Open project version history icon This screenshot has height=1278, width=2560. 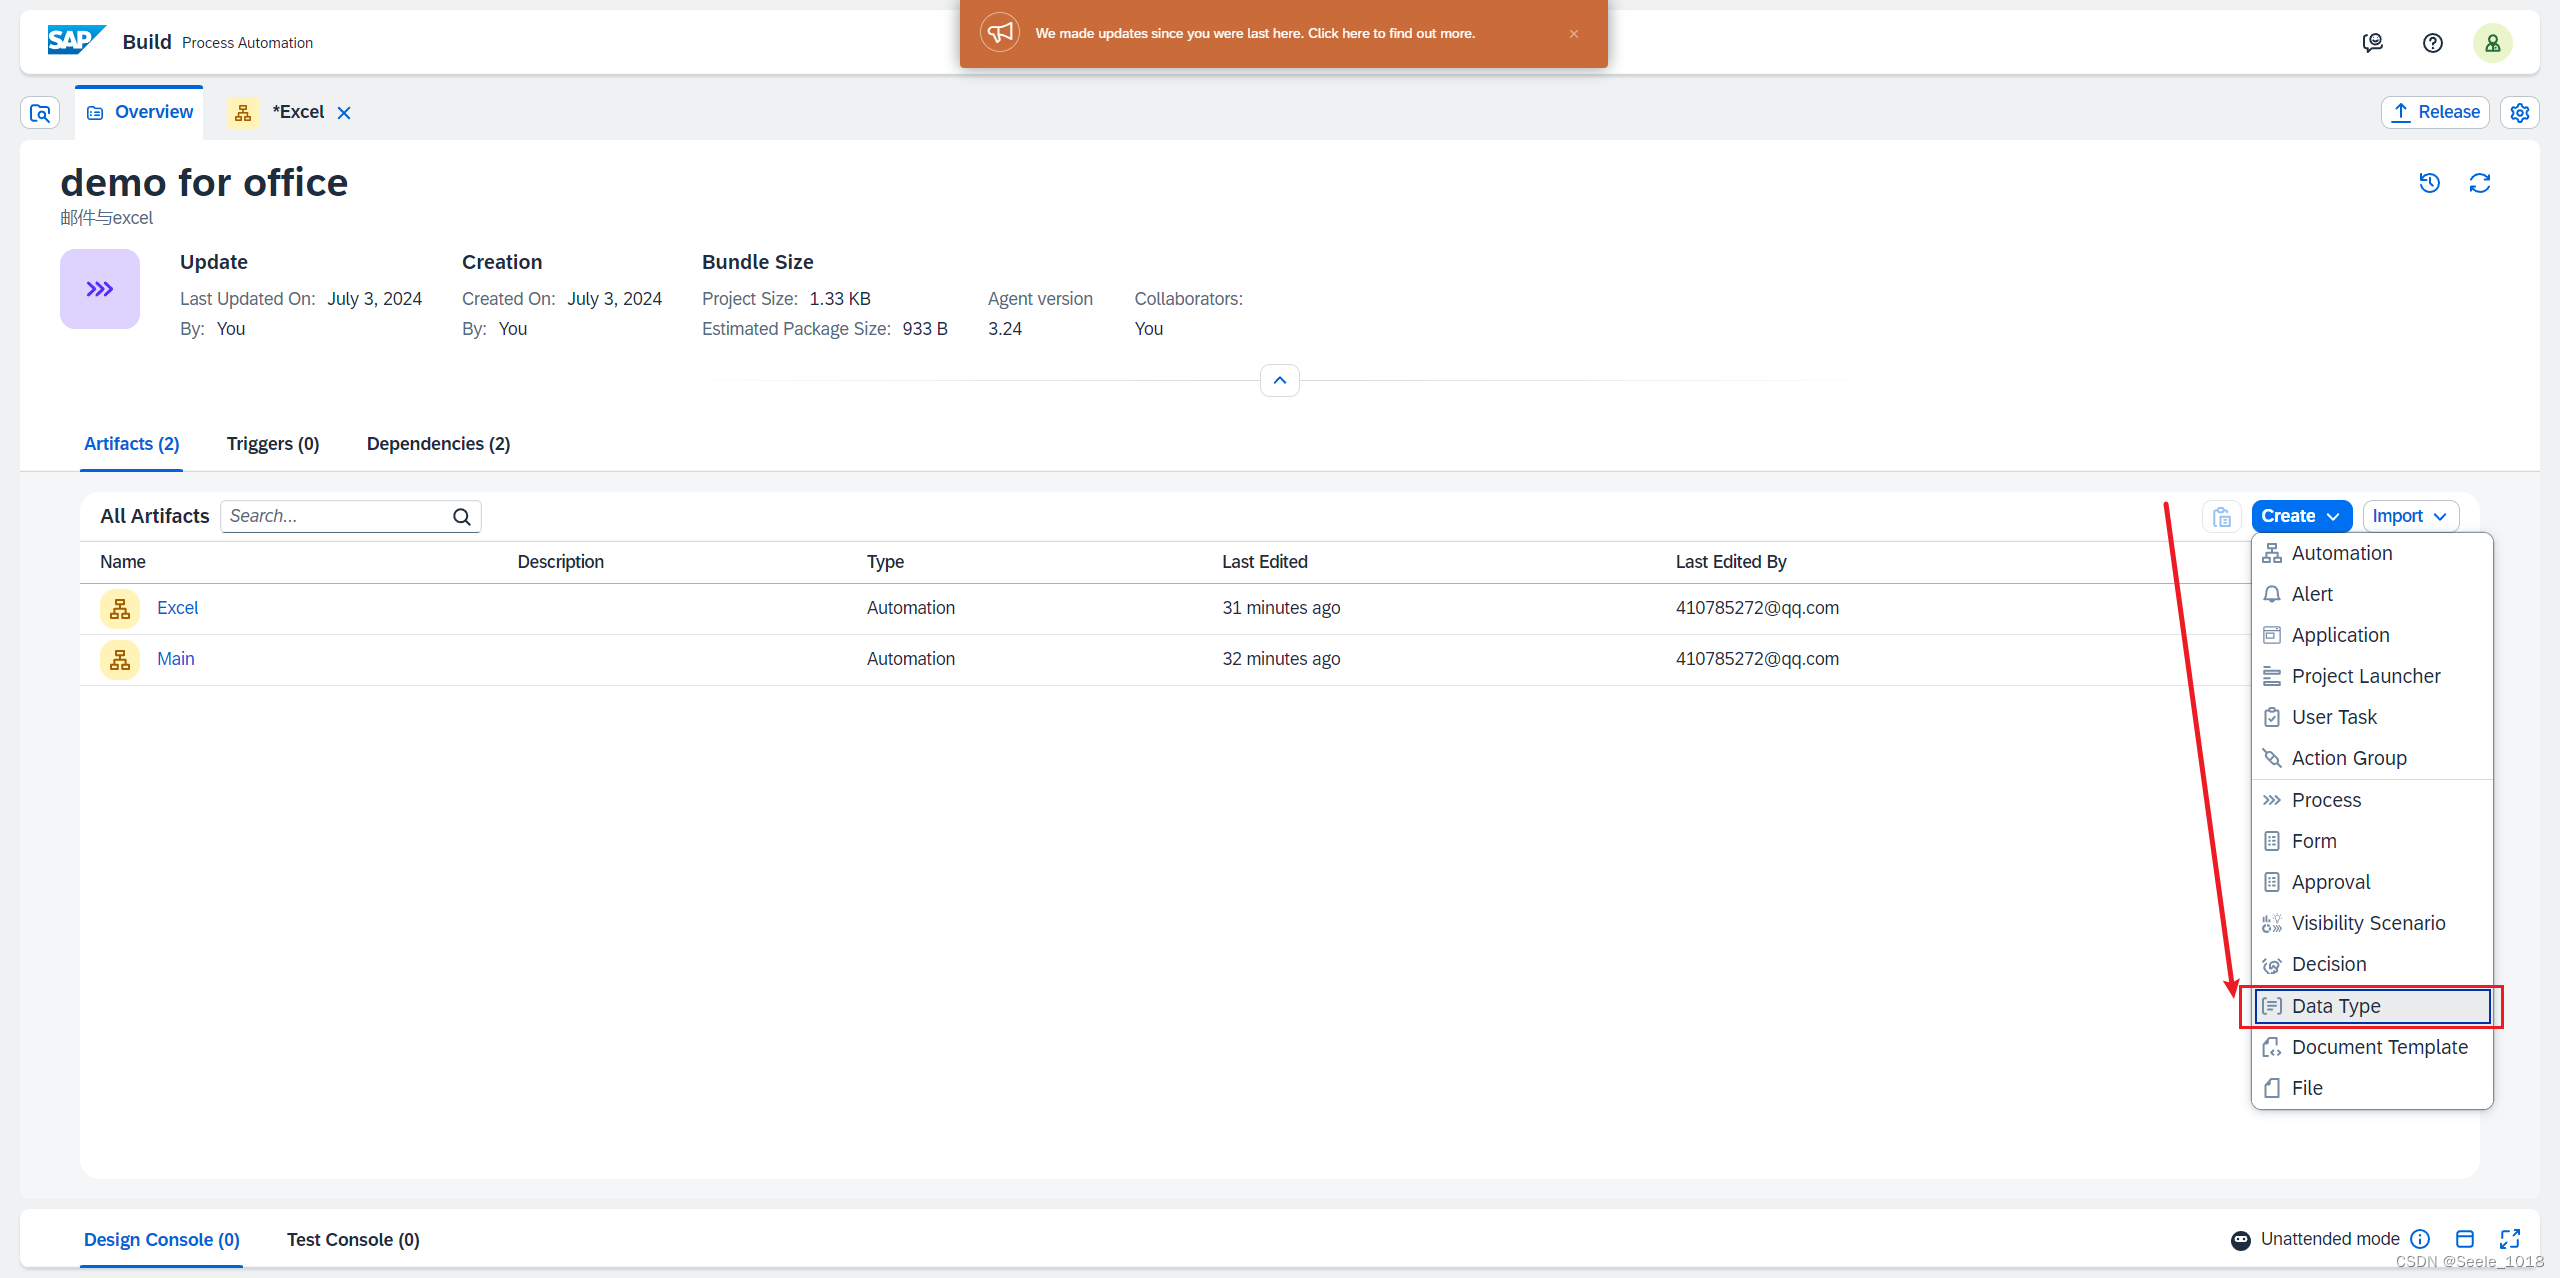[x=2429, y=183]
